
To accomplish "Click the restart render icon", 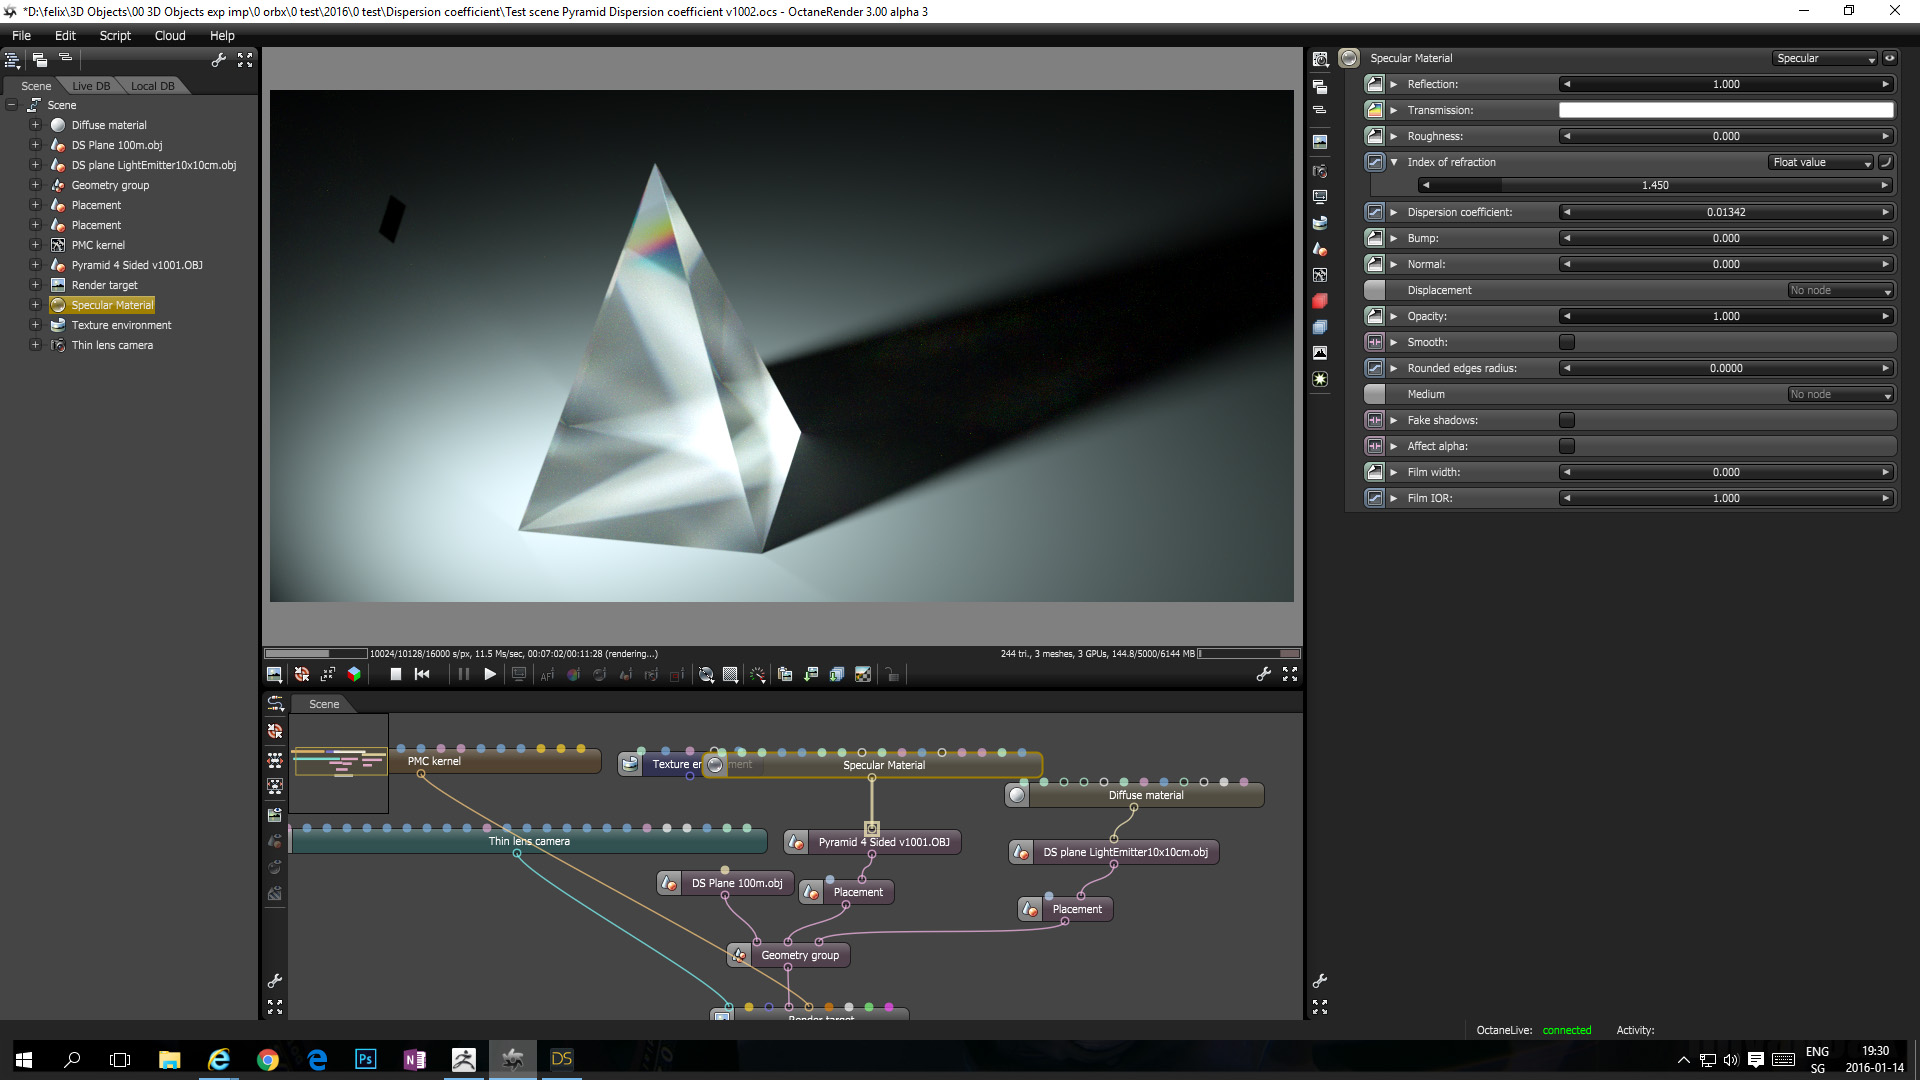I will (x=422, y=675).
